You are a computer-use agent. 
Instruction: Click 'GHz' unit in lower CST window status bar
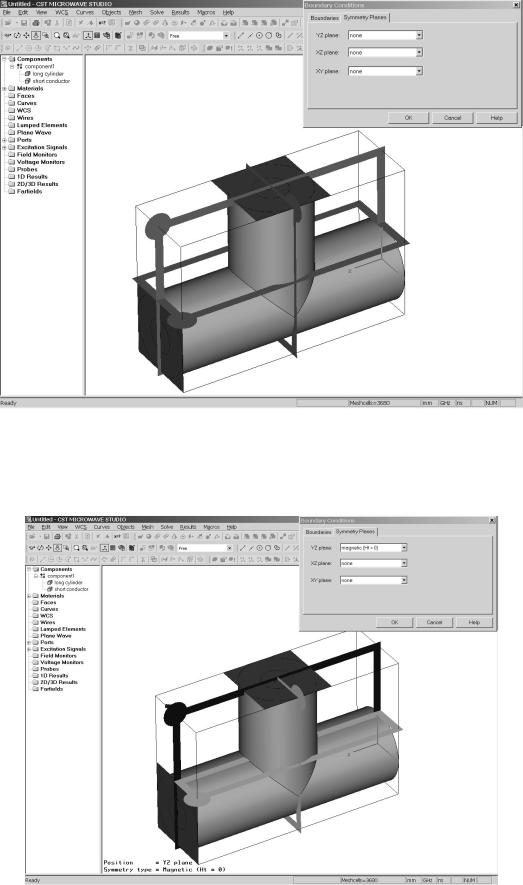428,880
